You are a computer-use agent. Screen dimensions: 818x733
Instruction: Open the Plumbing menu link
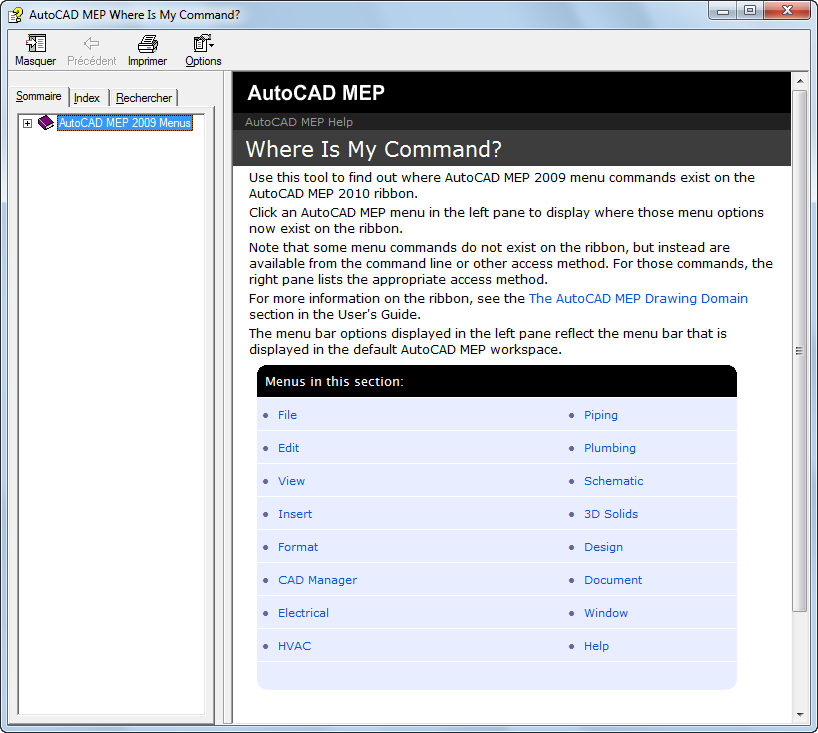tap(610, 448)
